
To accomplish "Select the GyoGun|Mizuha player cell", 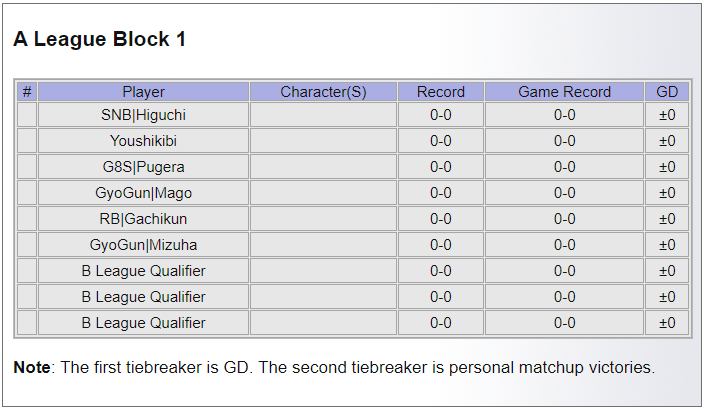I will (143, 245).
